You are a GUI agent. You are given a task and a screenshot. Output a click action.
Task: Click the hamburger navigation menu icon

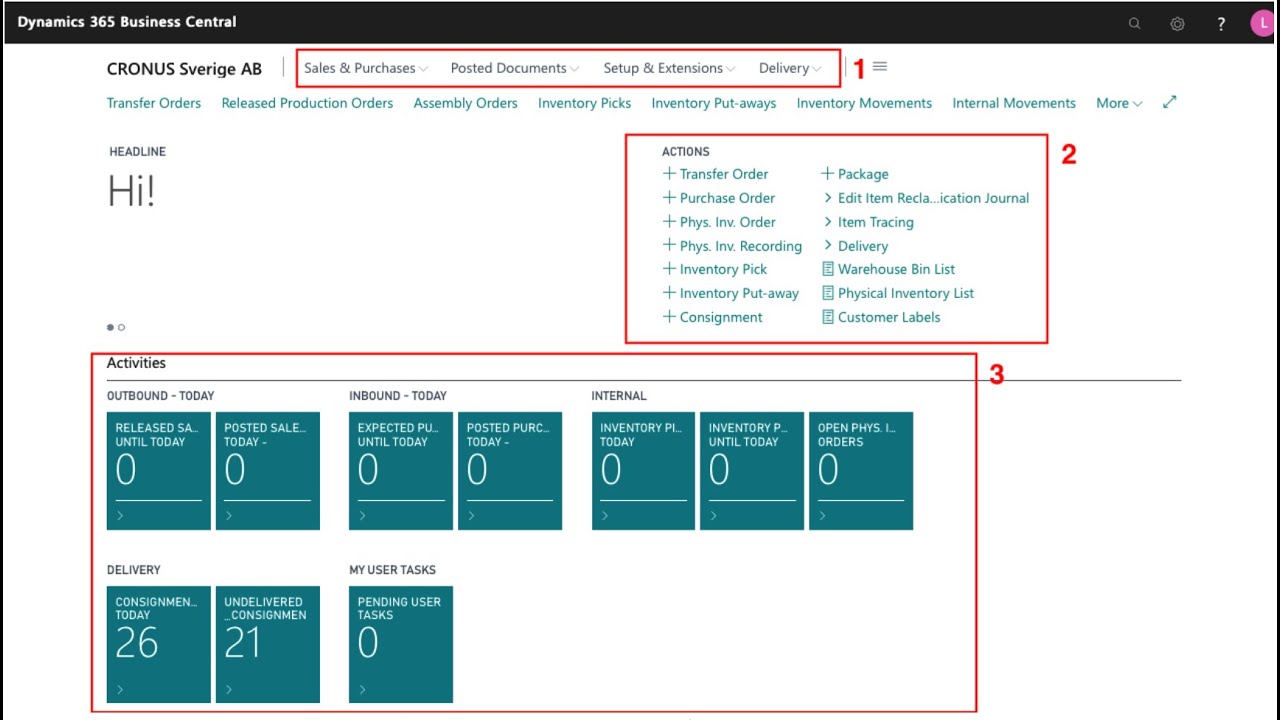click(880, 67)
